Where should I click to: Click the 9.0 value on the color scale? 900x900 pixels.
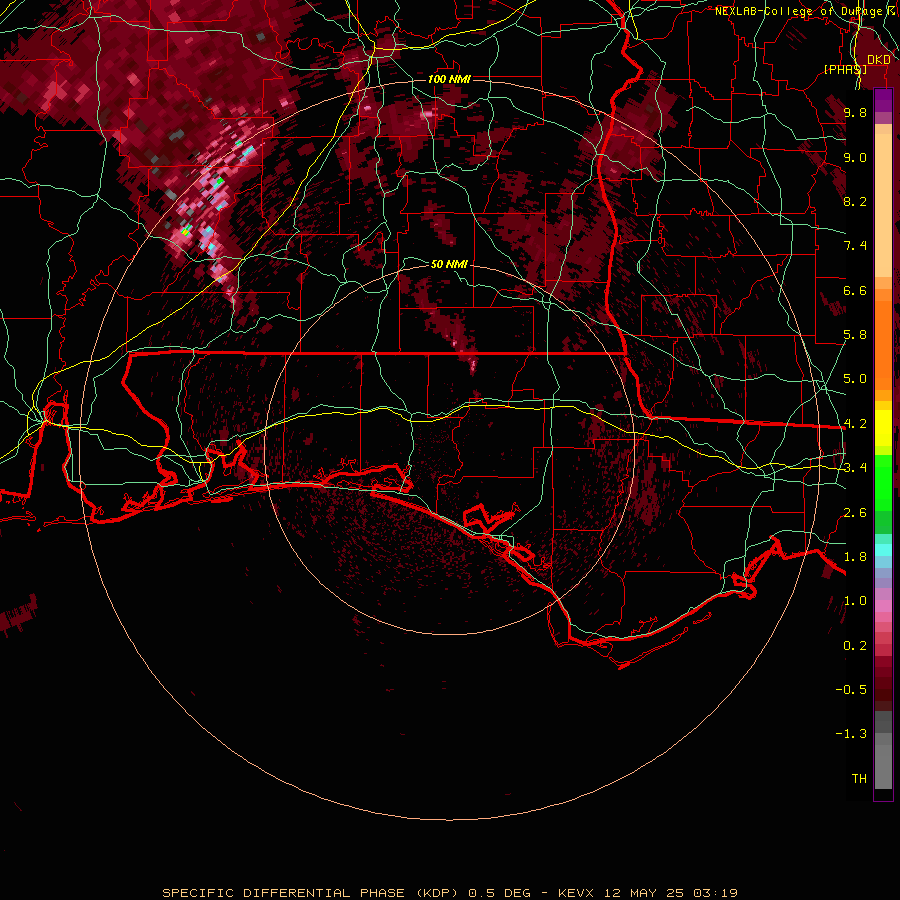[x=855, y=157]
